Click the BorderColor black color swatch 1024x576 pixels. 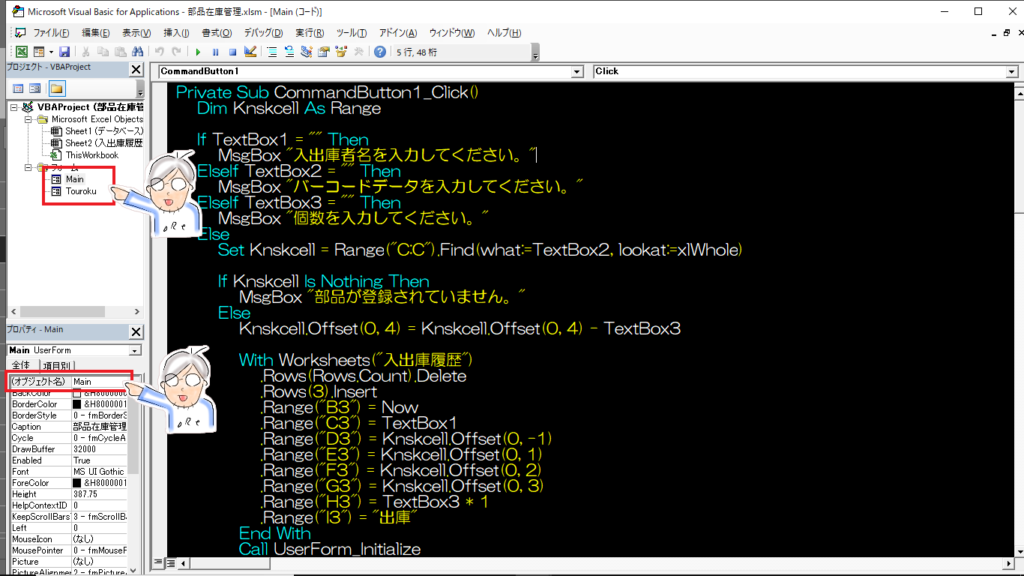[77, 404]
